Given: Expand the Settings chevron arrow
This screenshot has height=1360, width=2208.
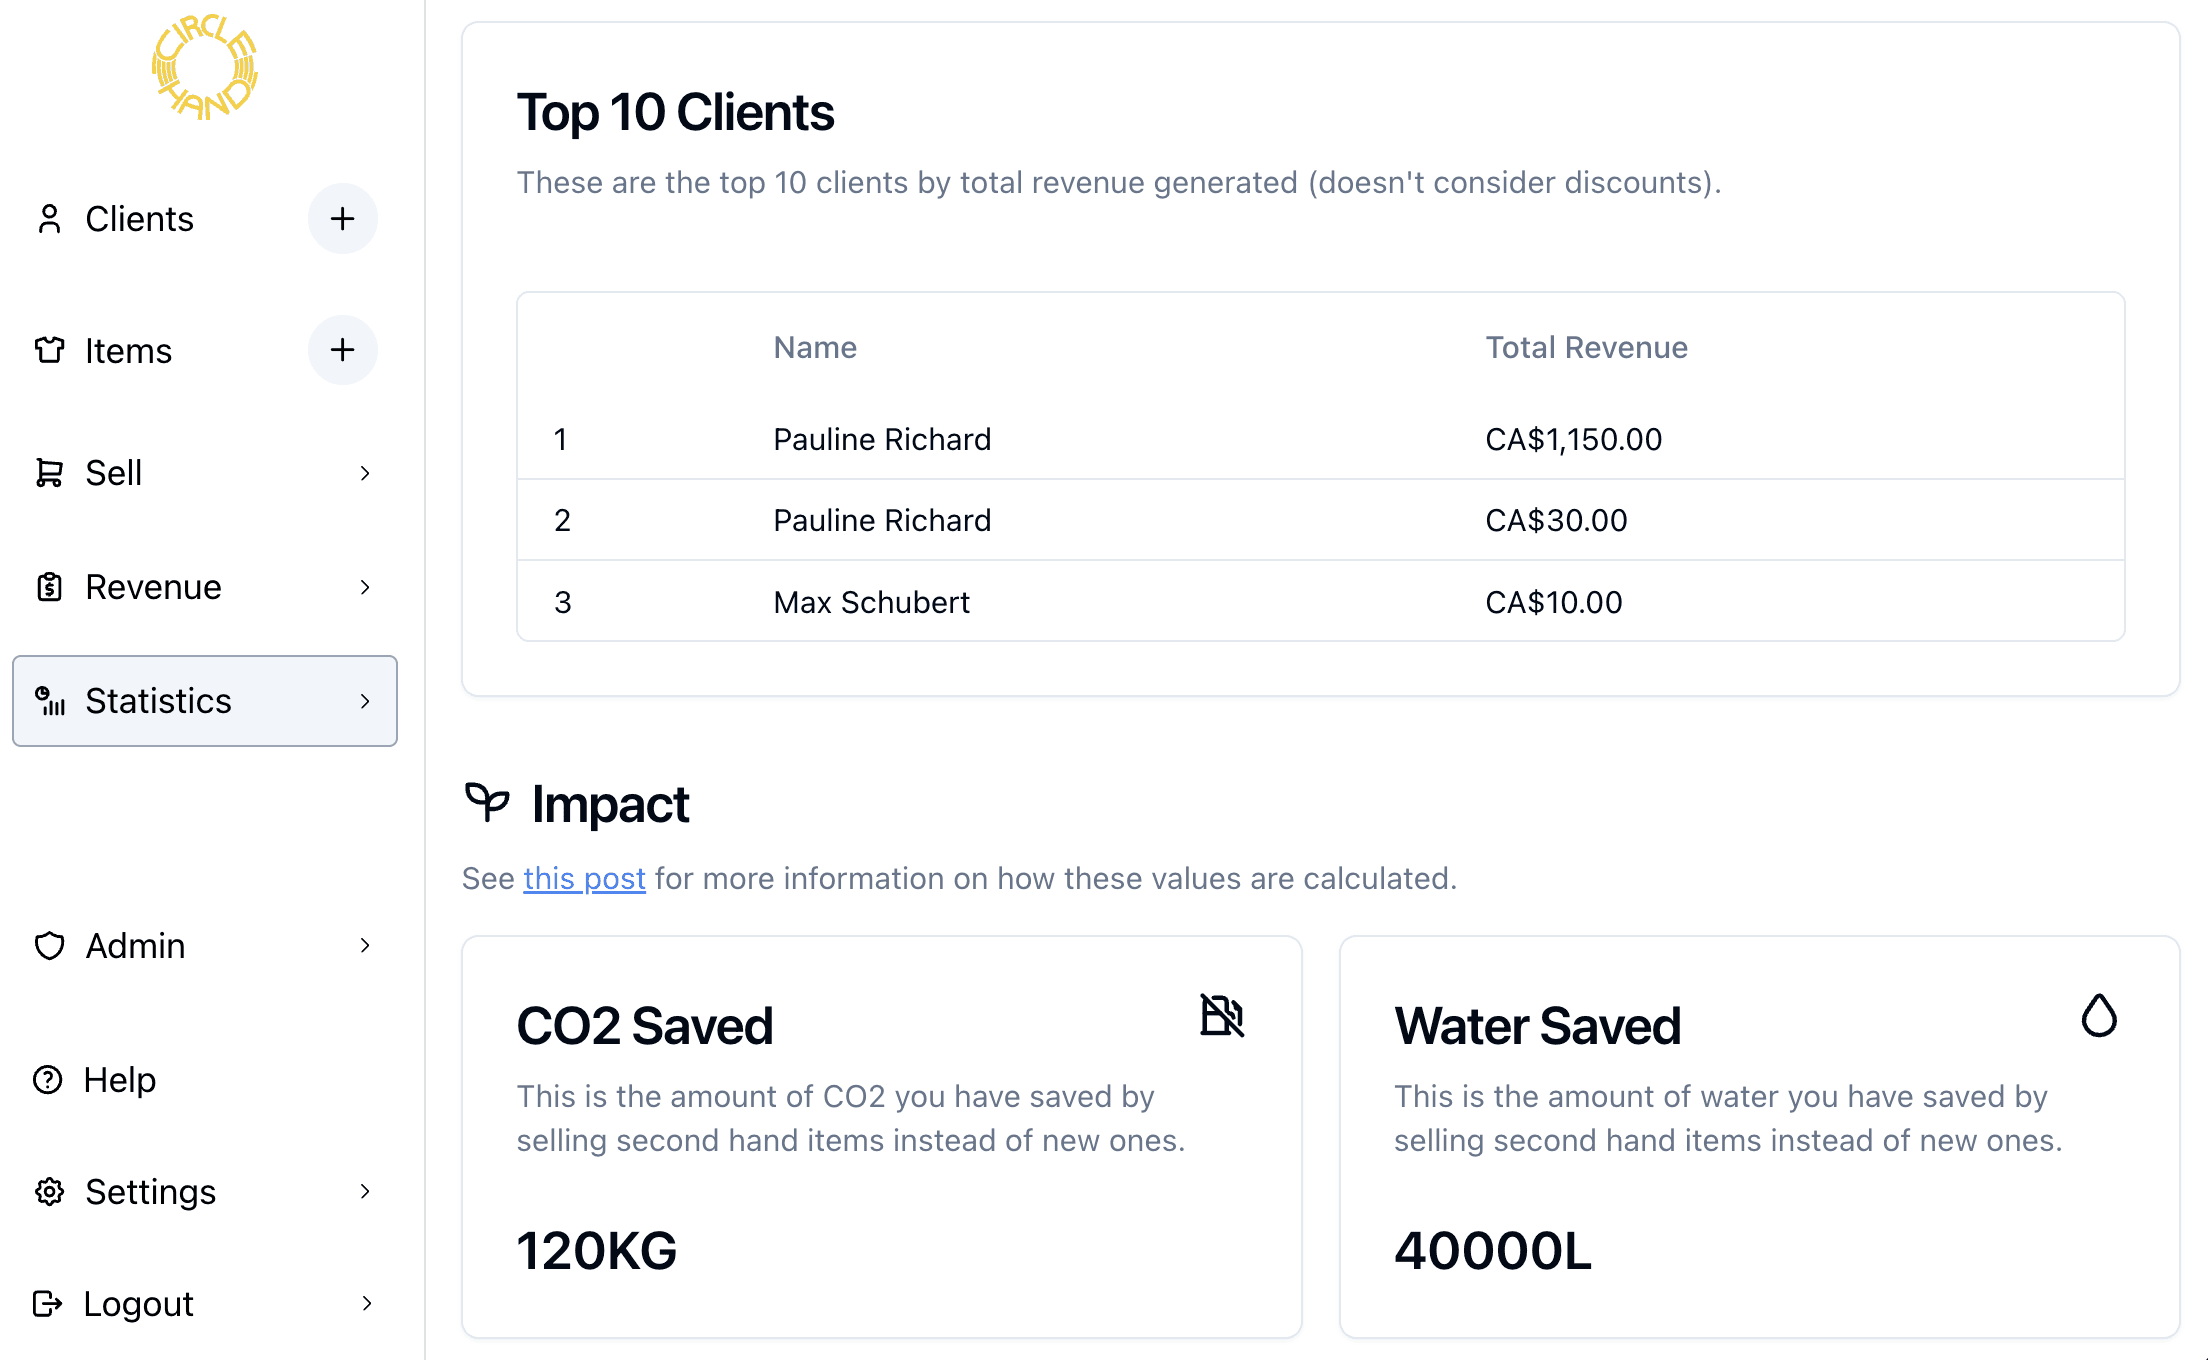Looking at the screenshot, I should coord(365,1192).
